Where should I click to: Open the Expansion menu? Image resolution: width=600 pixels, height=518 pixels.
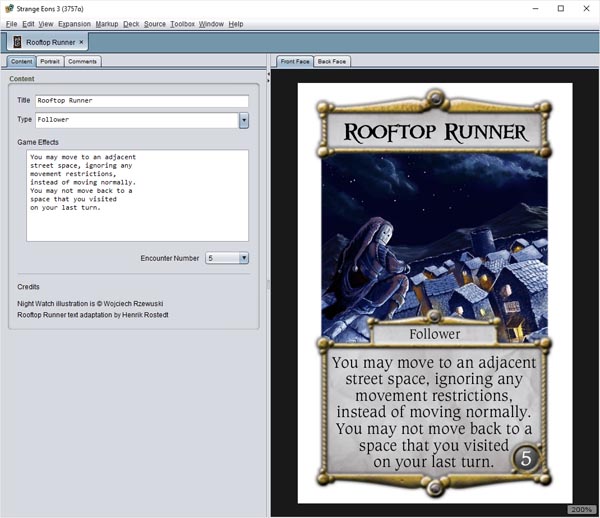click(x=74, y=24)
